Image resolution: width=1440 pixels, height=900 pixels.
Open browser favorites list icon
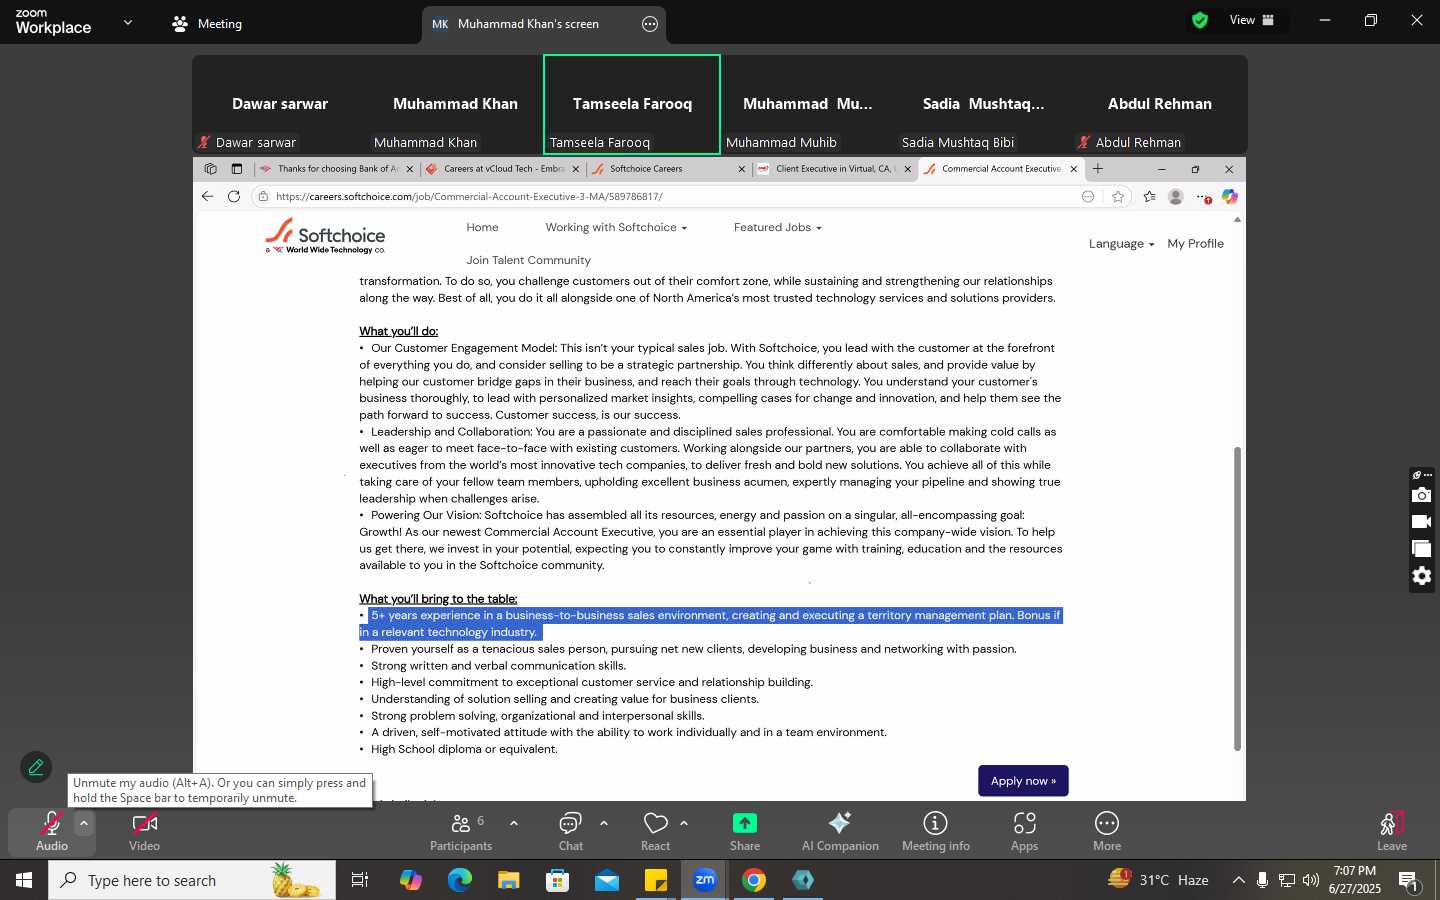point(1149,197)
